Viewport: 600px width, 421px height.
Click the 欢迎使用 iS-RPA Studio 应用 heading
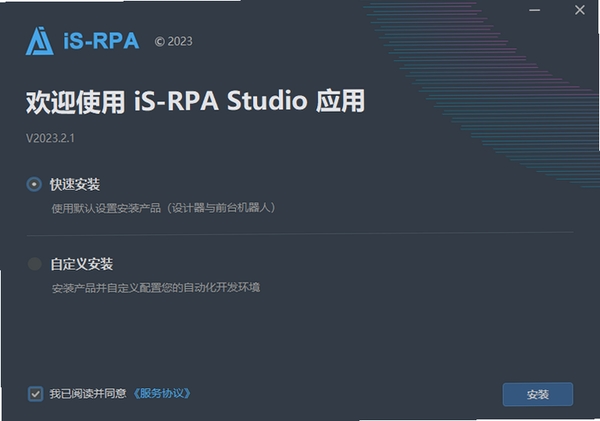tap(195, 102)
